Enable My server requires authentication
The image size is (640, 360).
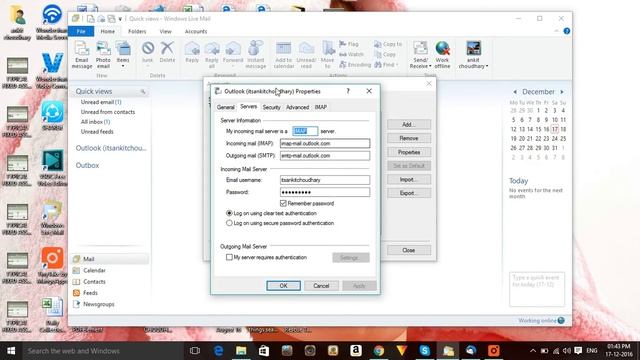(229, 257)
